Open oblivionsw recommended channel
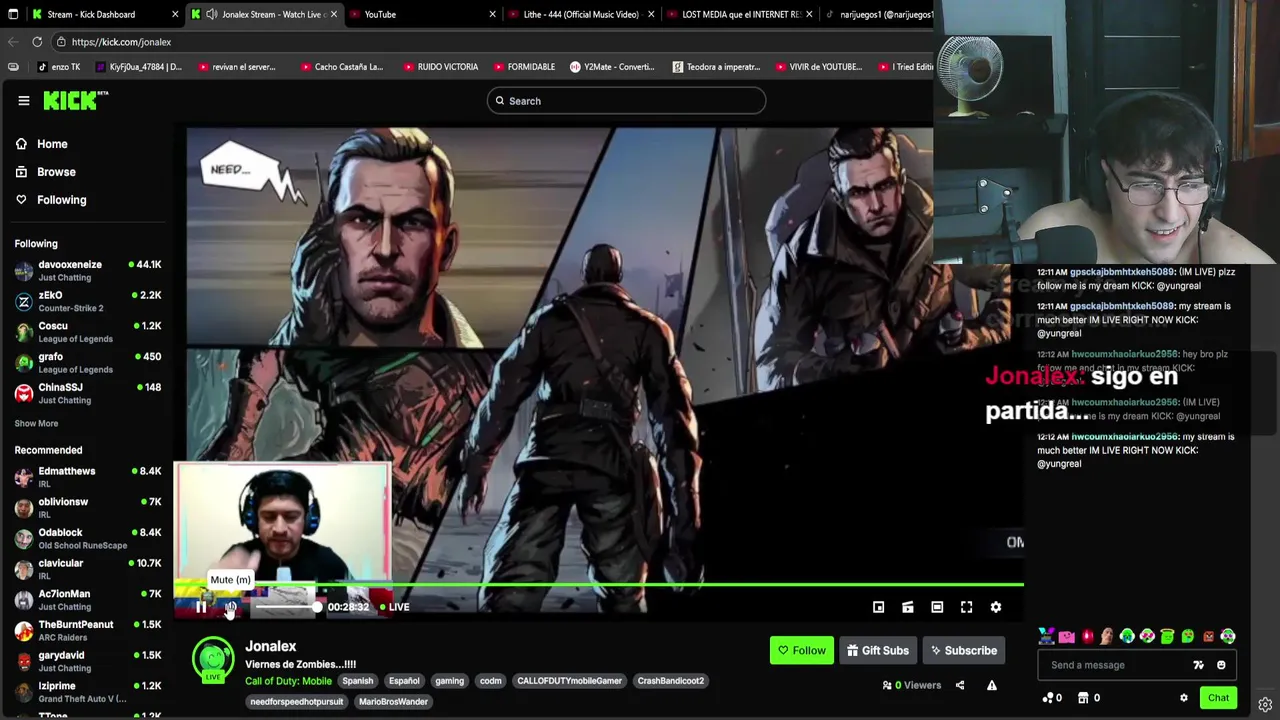 pyautogui.click(x=88, y=508)
